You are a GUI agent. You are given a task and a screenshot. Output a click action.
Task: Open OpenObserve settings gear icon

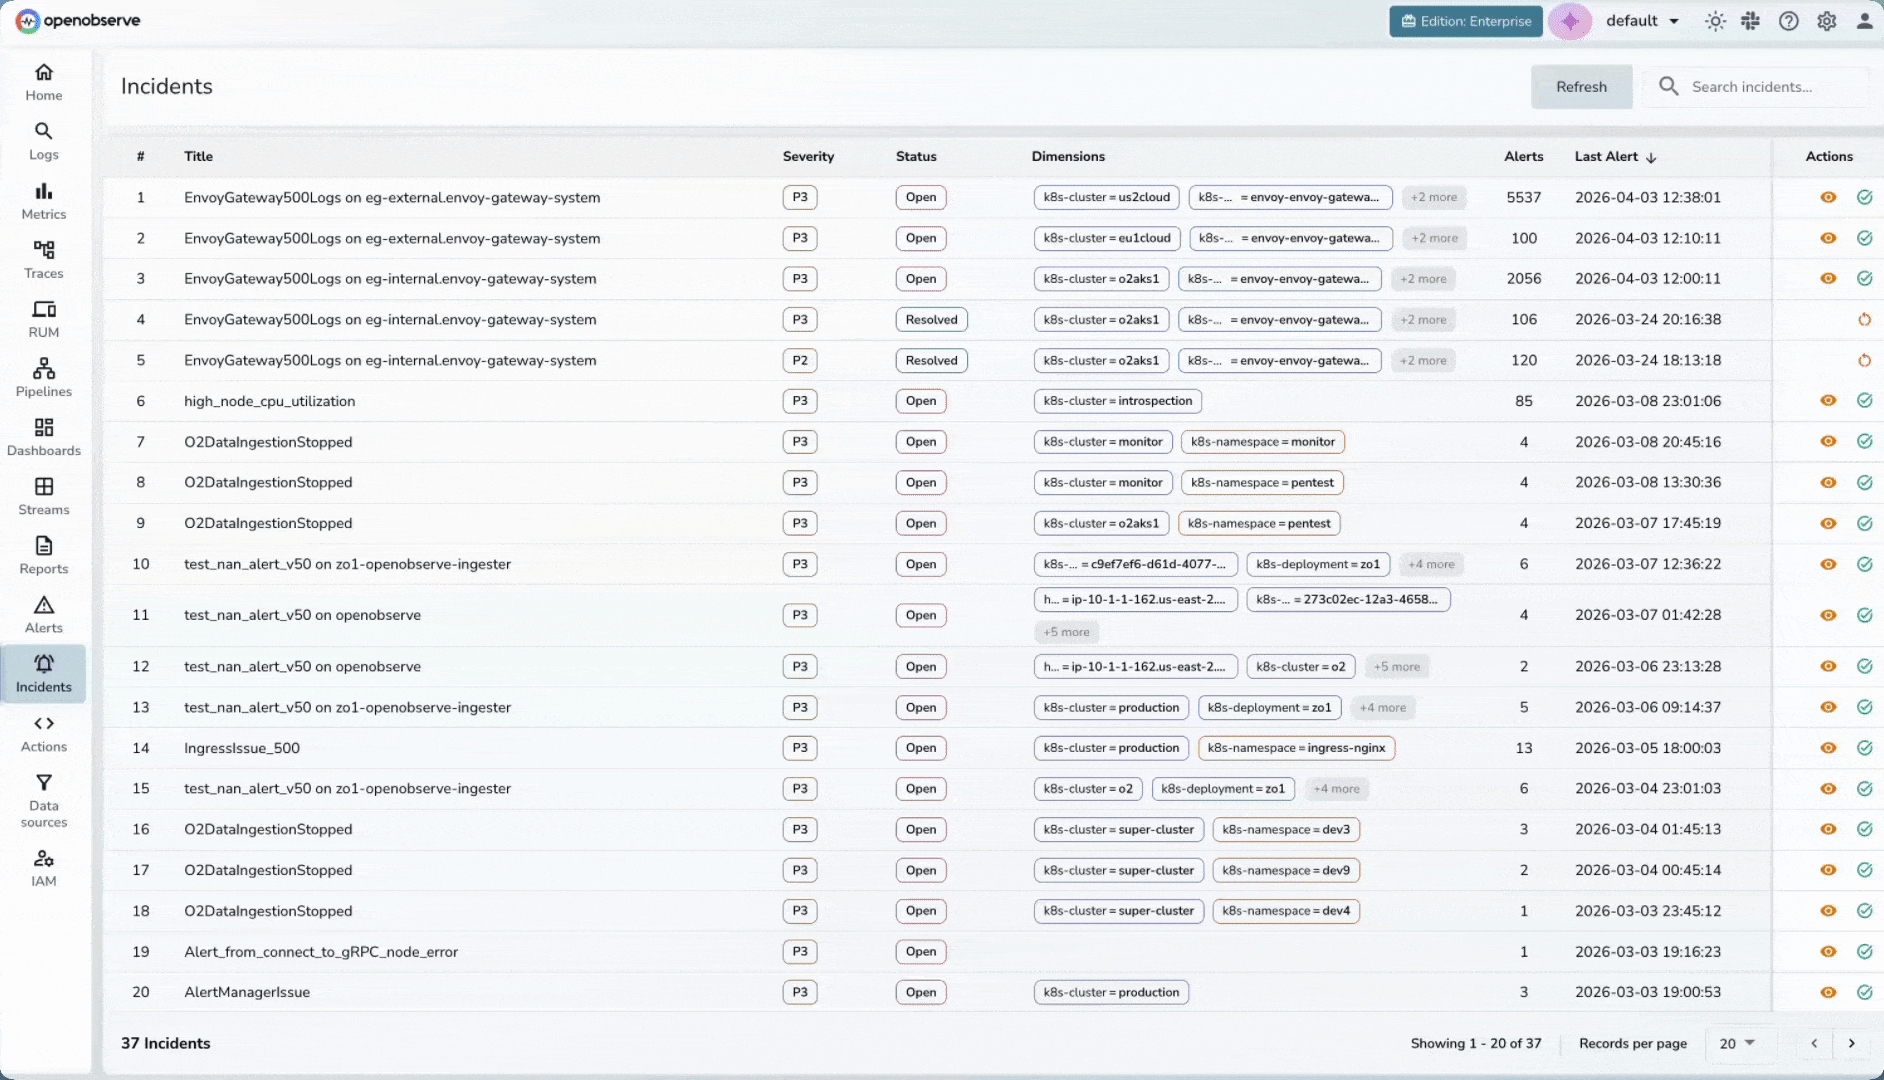1828,20
